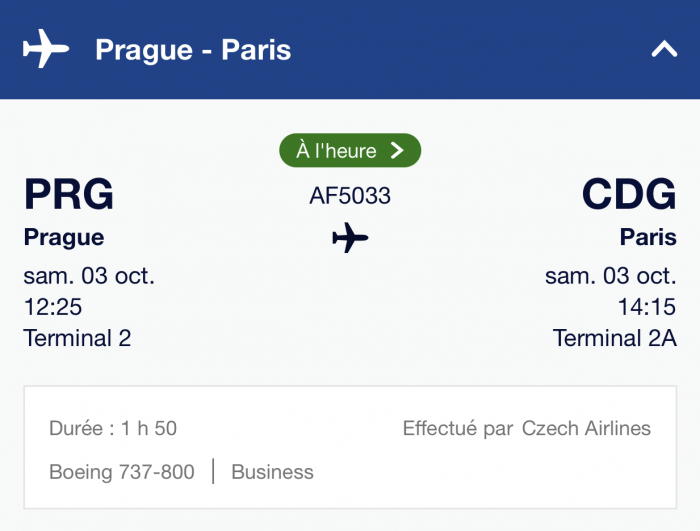Click the Durée 1 h 50 text
Image resolution: width=700 pixels, height=531 pixels.
[113, 429]
